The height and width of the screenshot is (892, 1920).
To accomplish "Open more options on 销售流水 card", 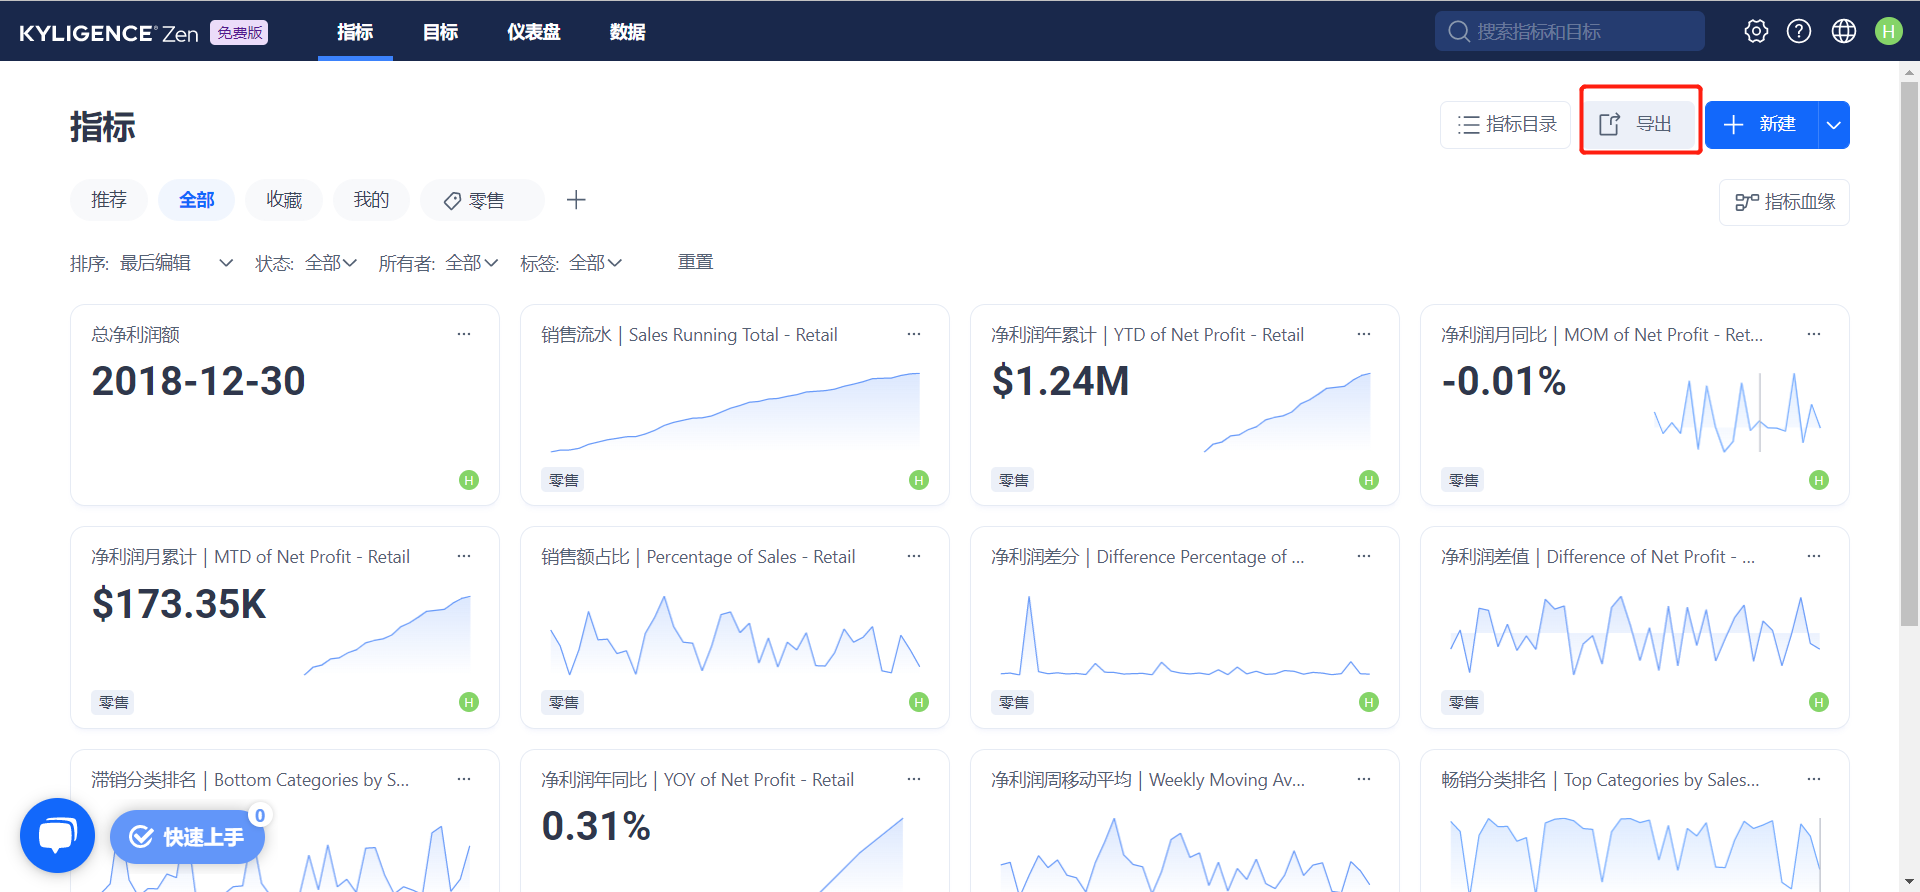I will point(914,334).
